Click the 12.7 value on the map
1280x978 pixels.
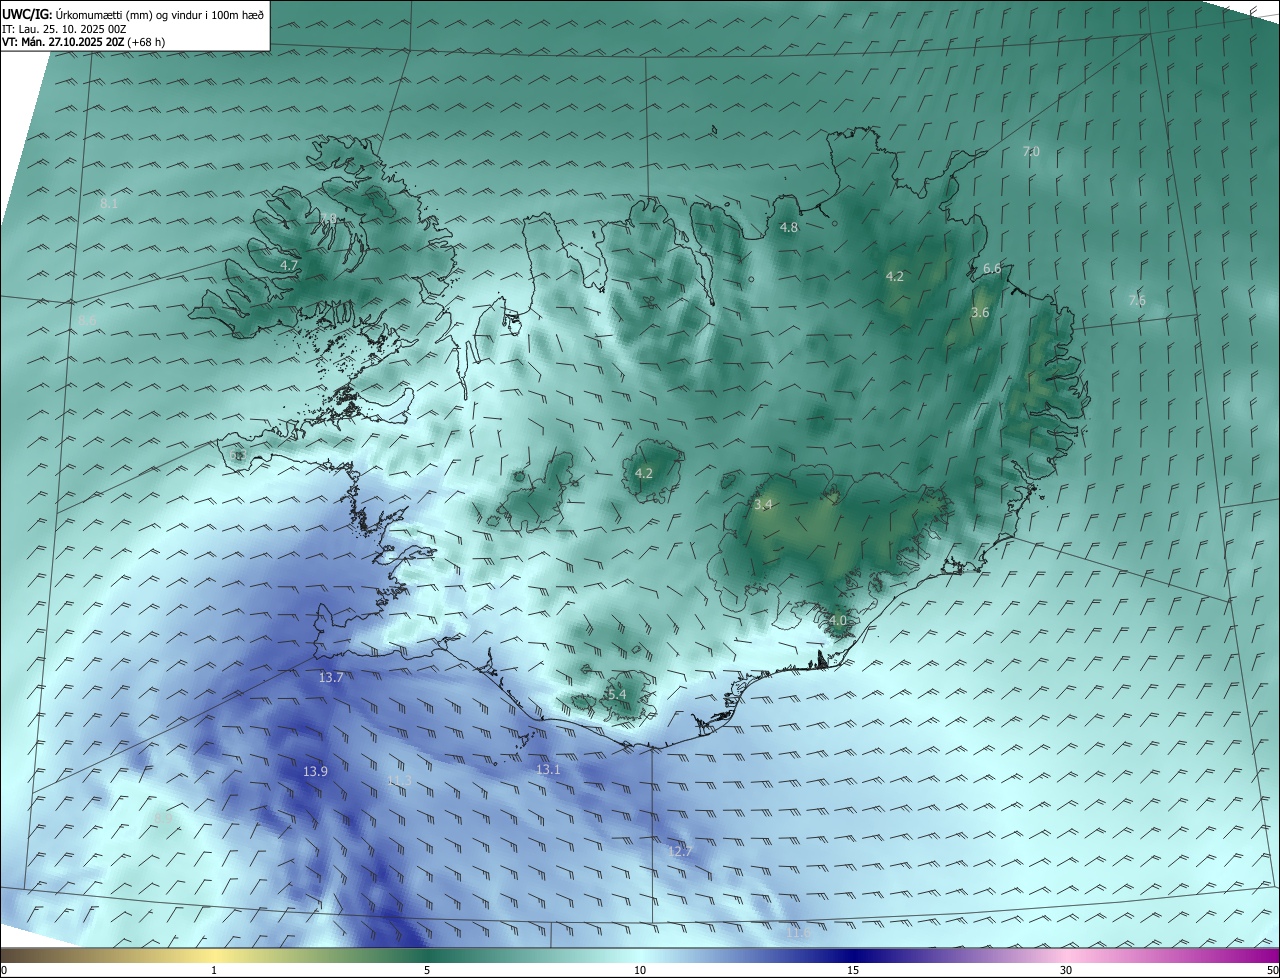click(680, 852)
